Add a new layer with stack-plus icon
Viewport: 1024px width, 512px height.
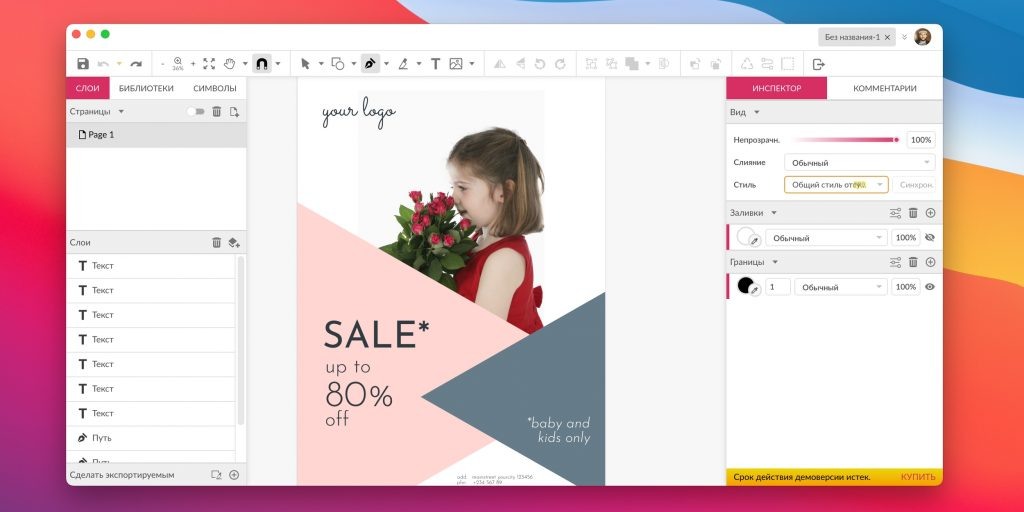coord(234,242)
